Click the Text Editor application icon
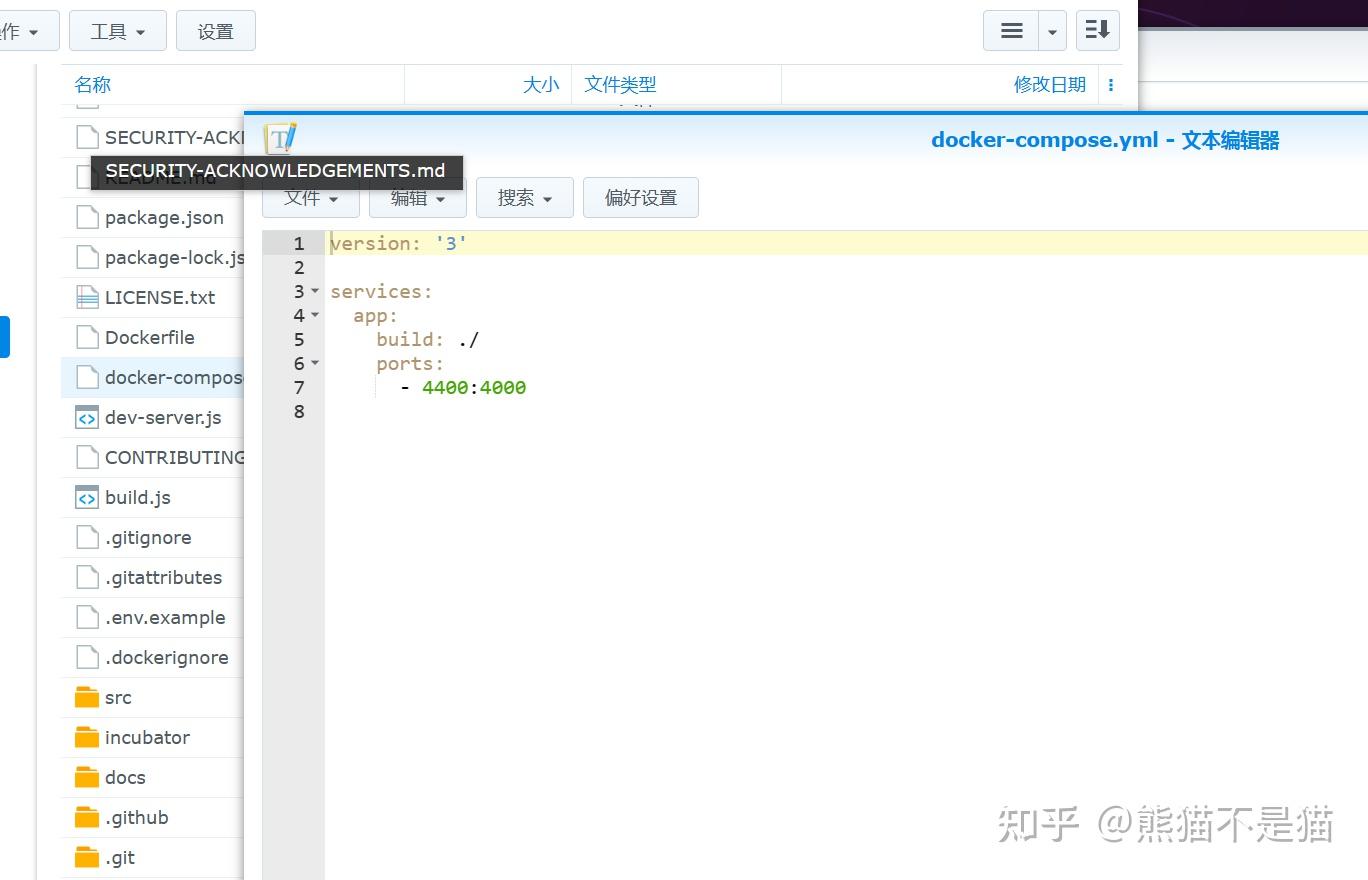Viewport: 1368px width, 880px height. coord(280,139)
